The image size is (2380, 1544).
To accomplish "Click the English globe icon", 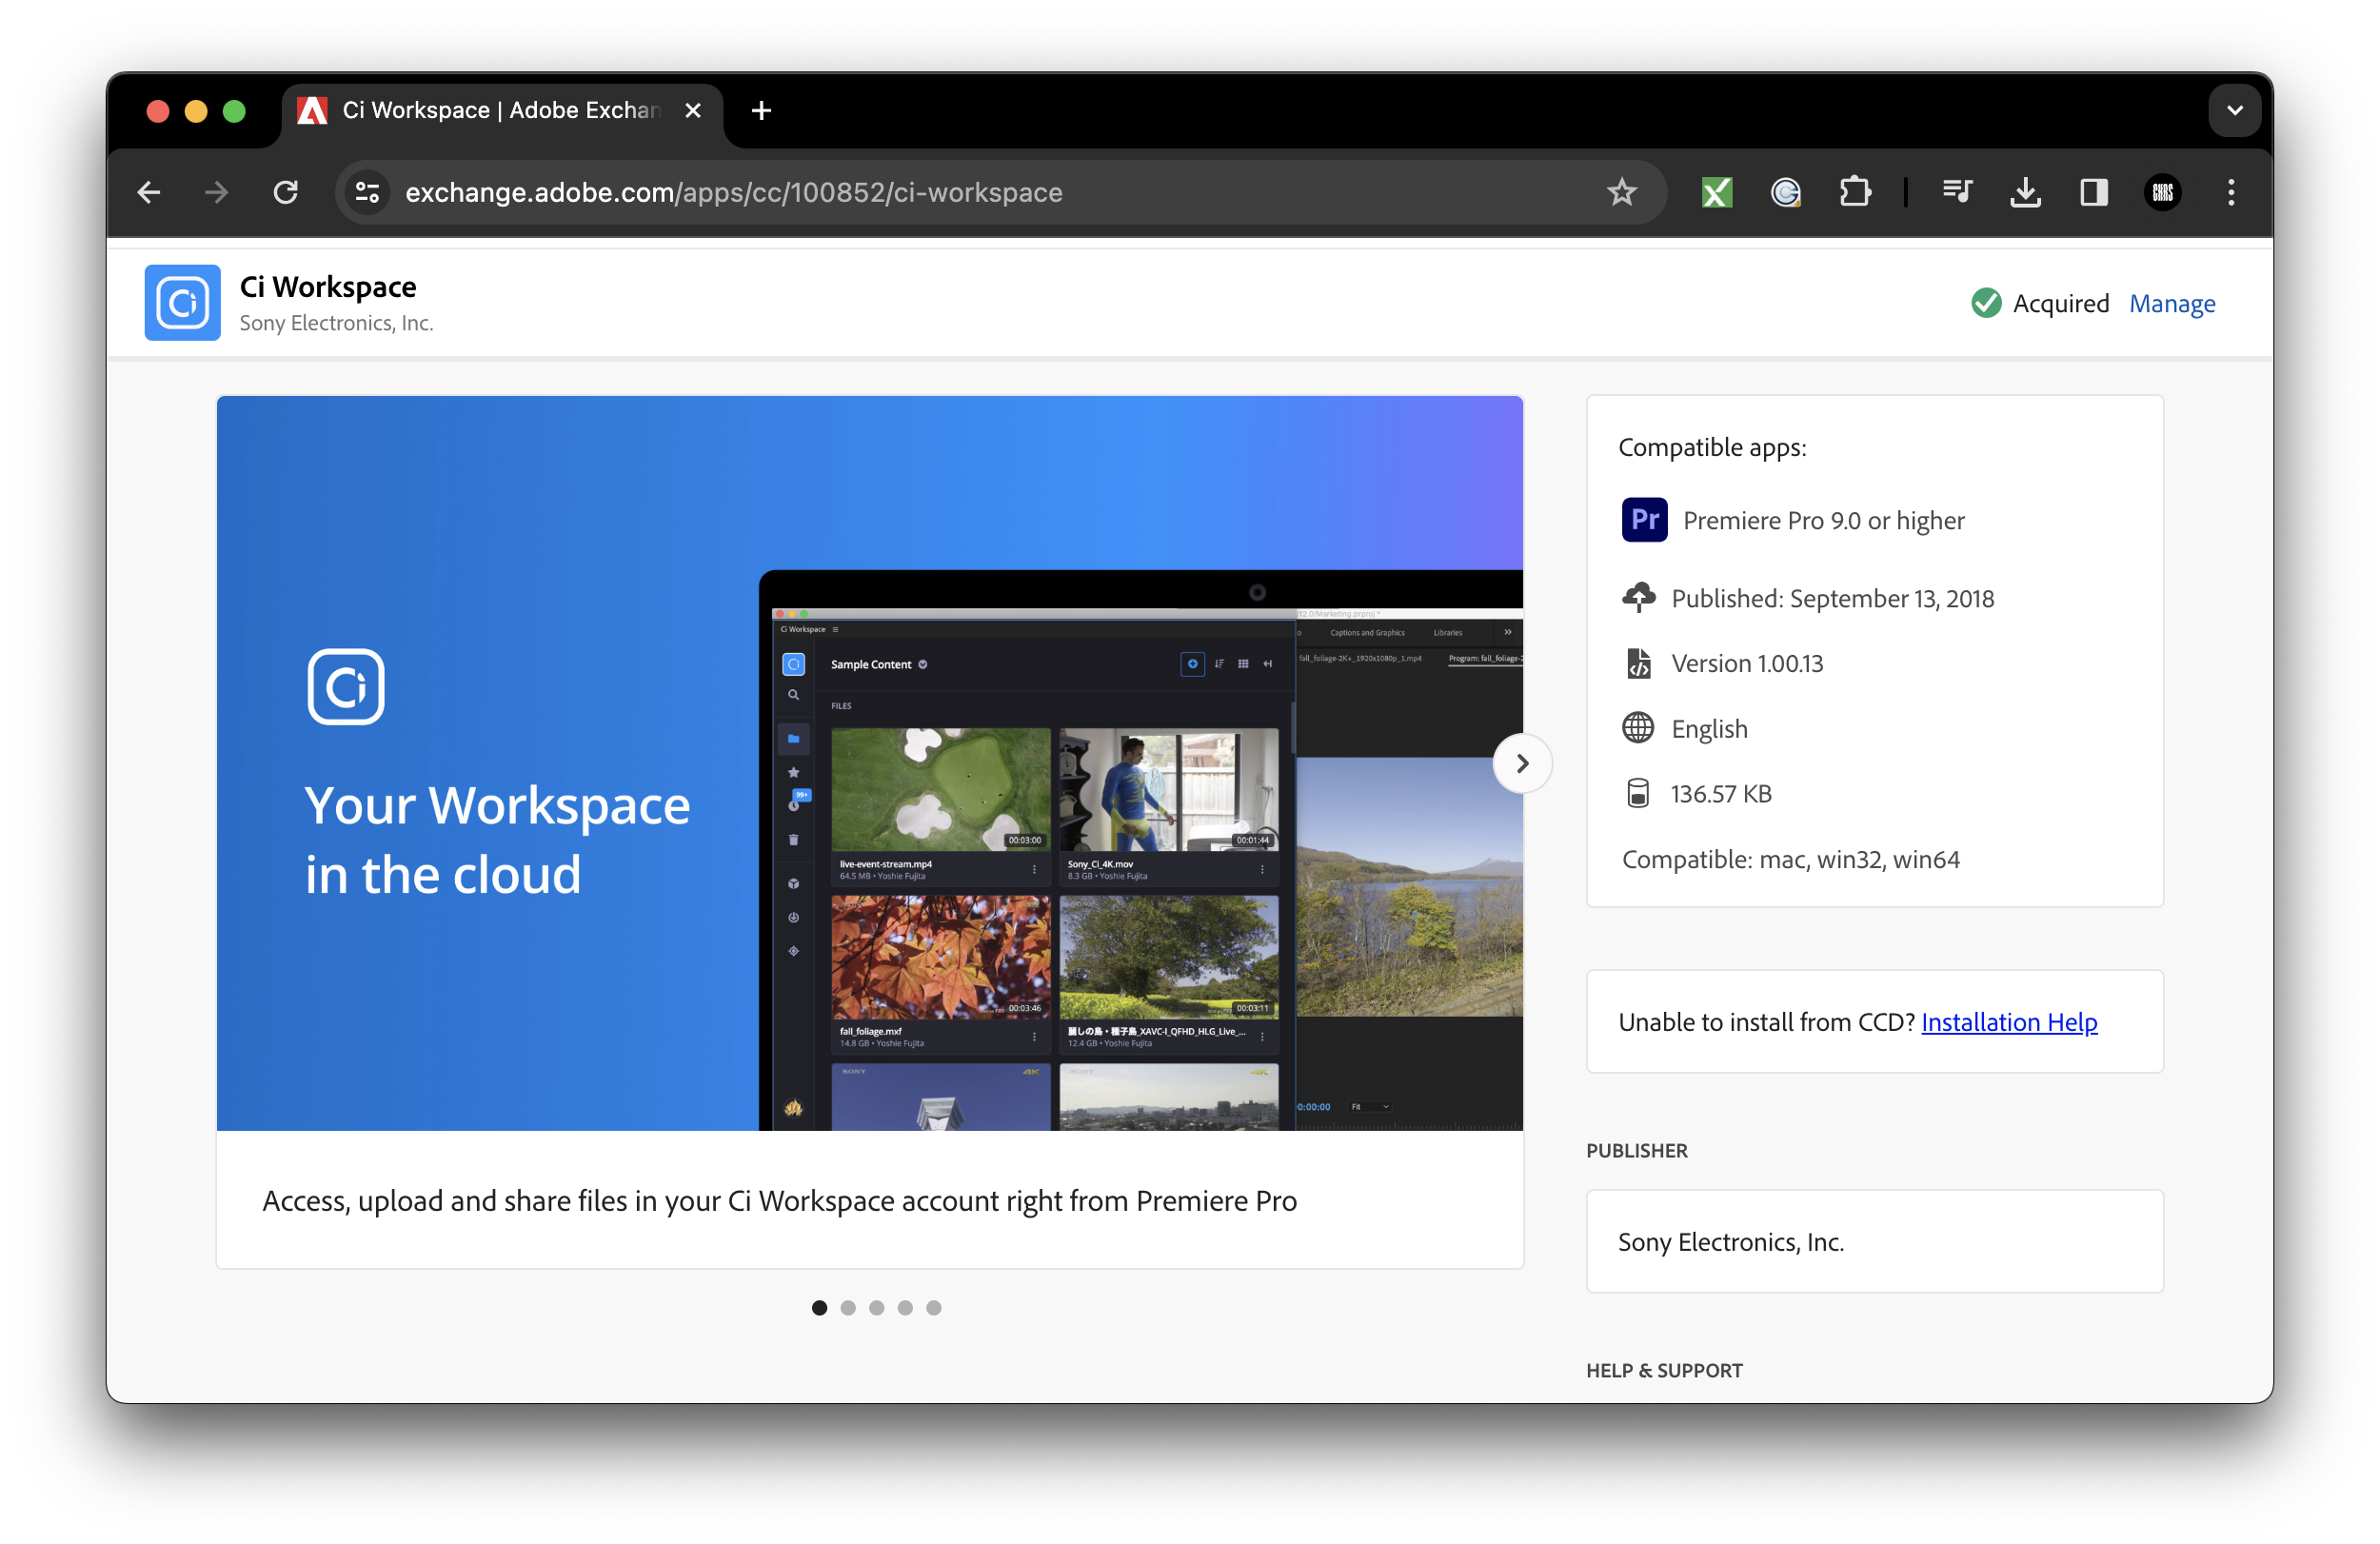I will pyautogui.click(x=1638, y=728).
